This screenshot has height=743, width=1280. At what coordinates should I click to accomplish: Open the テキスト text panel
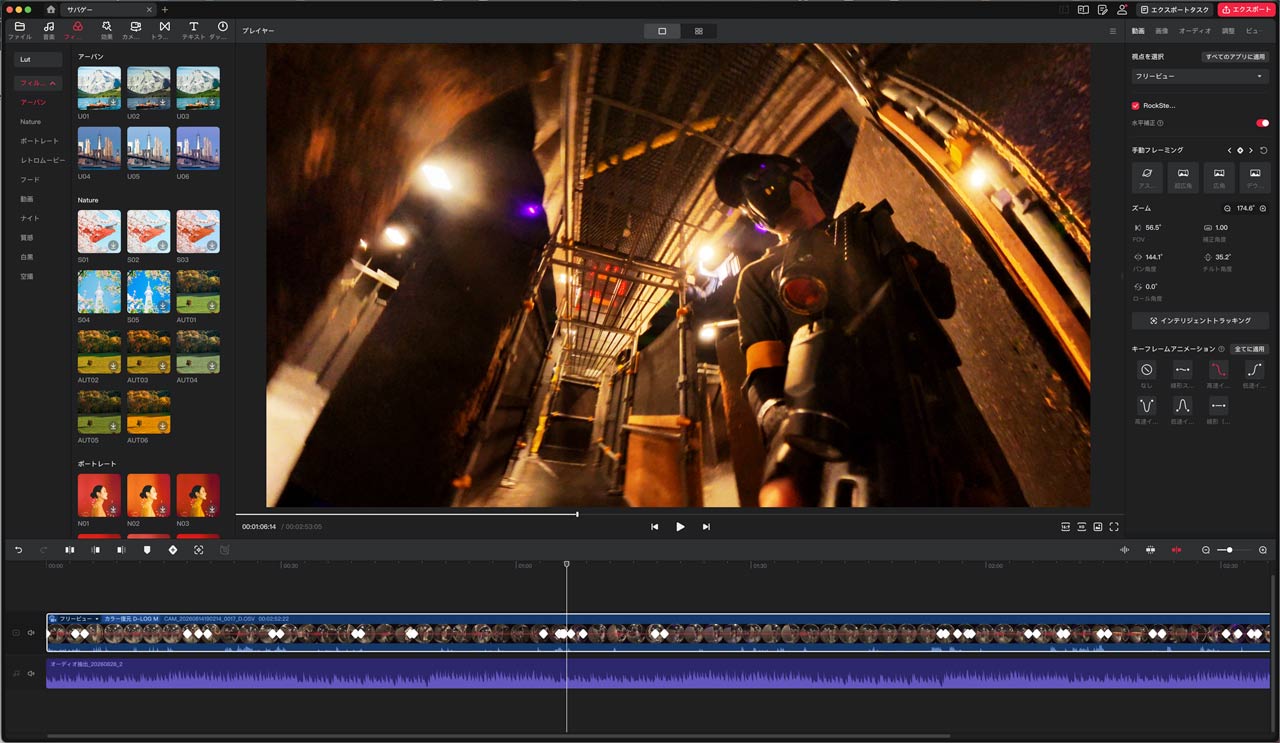[x=193, y=30]
